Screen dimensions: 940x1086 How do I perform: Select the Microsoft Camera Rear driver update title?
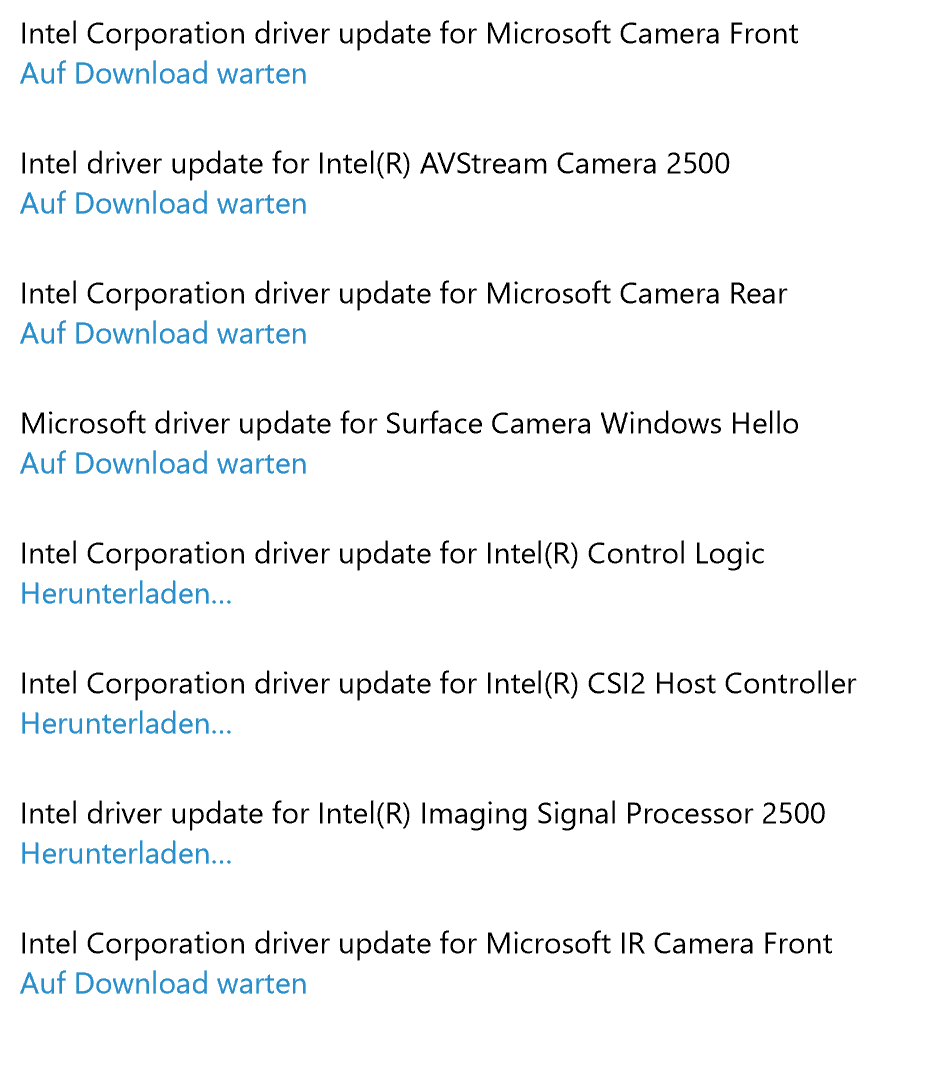pyautogui.click(x=404, y=294)
